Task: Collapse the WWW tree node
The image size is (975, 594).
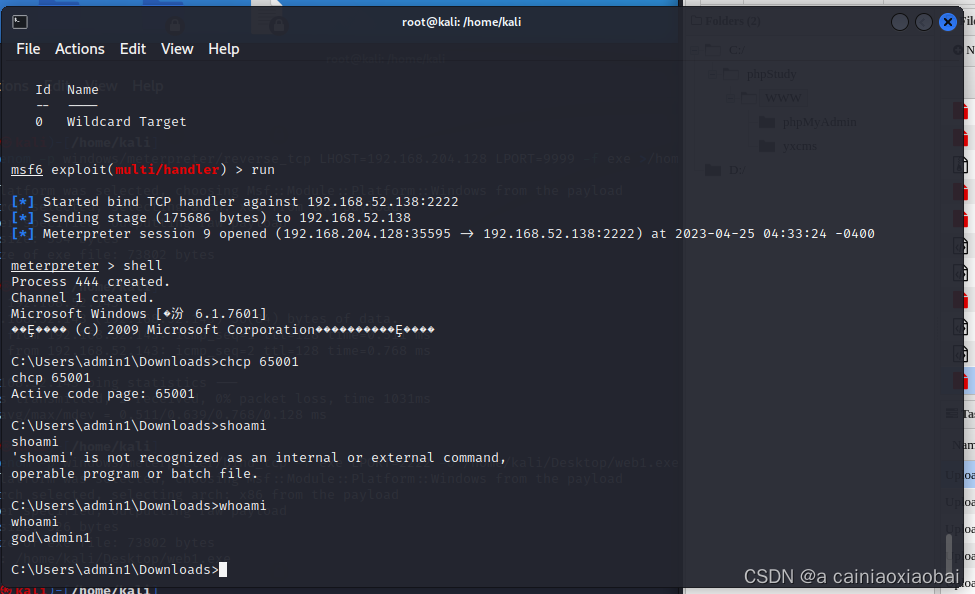Action: (731, 98)
